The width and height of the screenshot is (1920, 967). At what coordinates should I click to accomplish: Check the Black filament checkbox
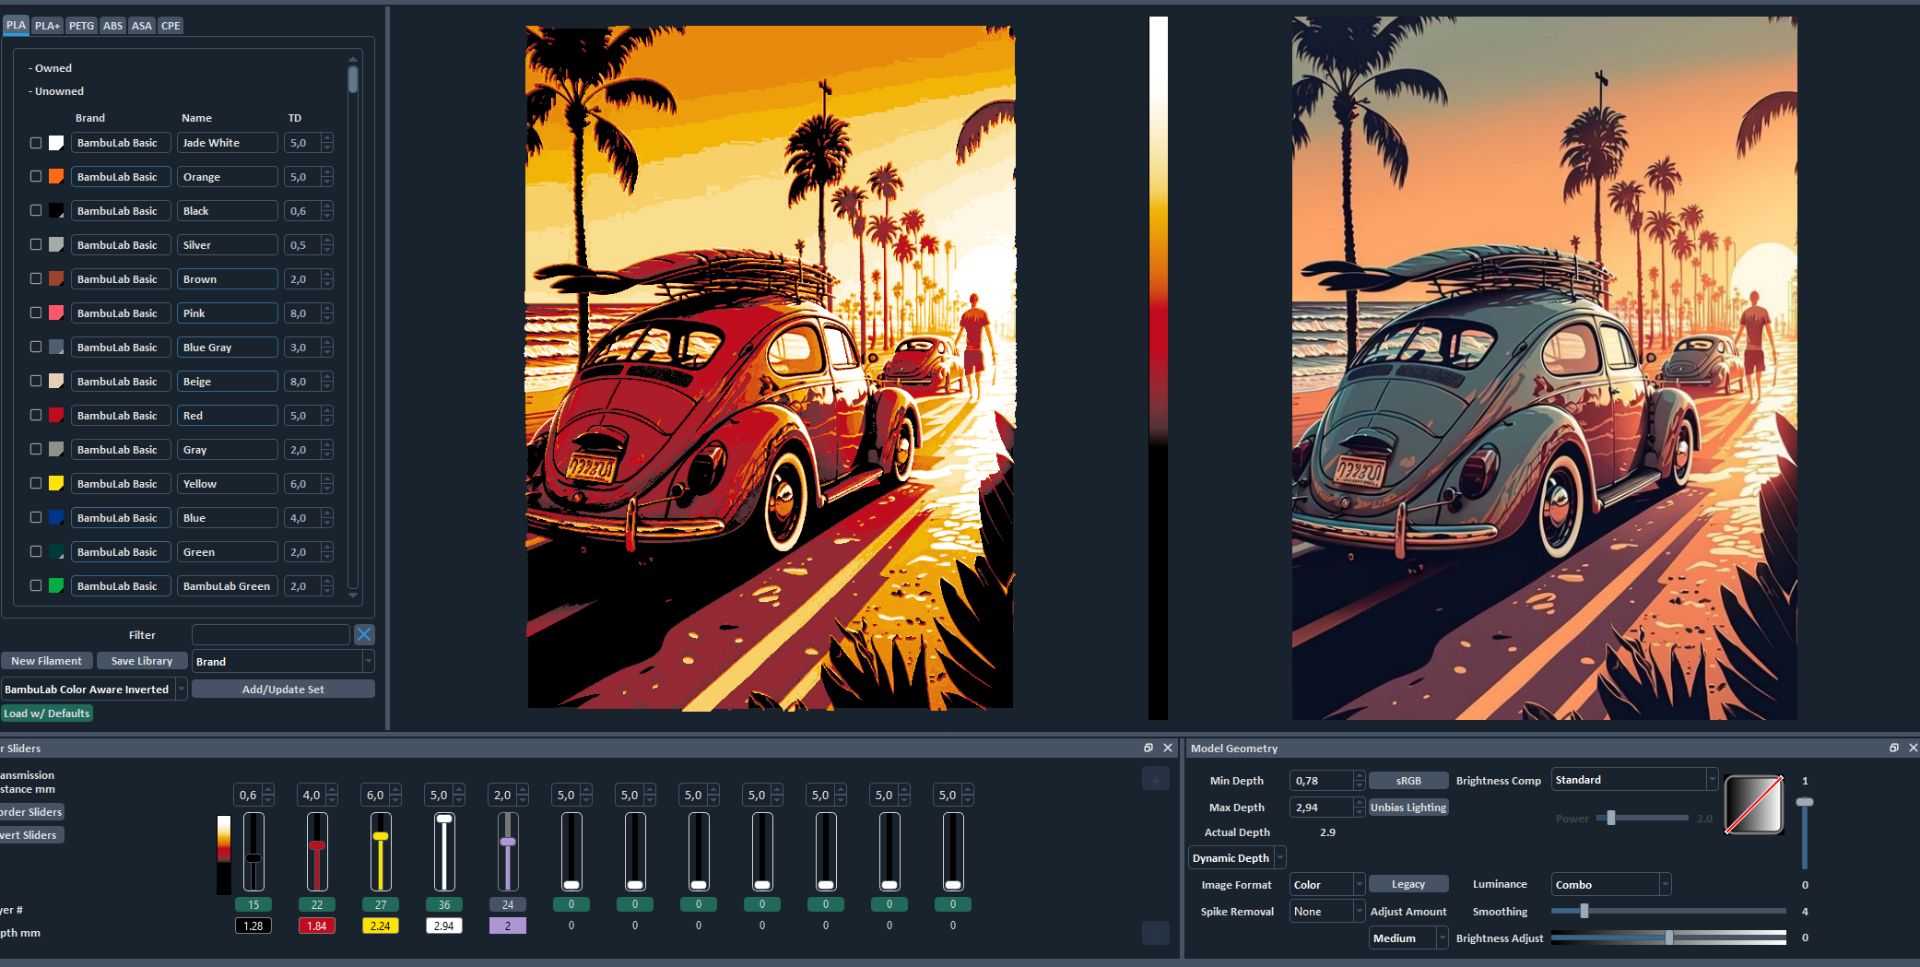click(x=36, y=211)
